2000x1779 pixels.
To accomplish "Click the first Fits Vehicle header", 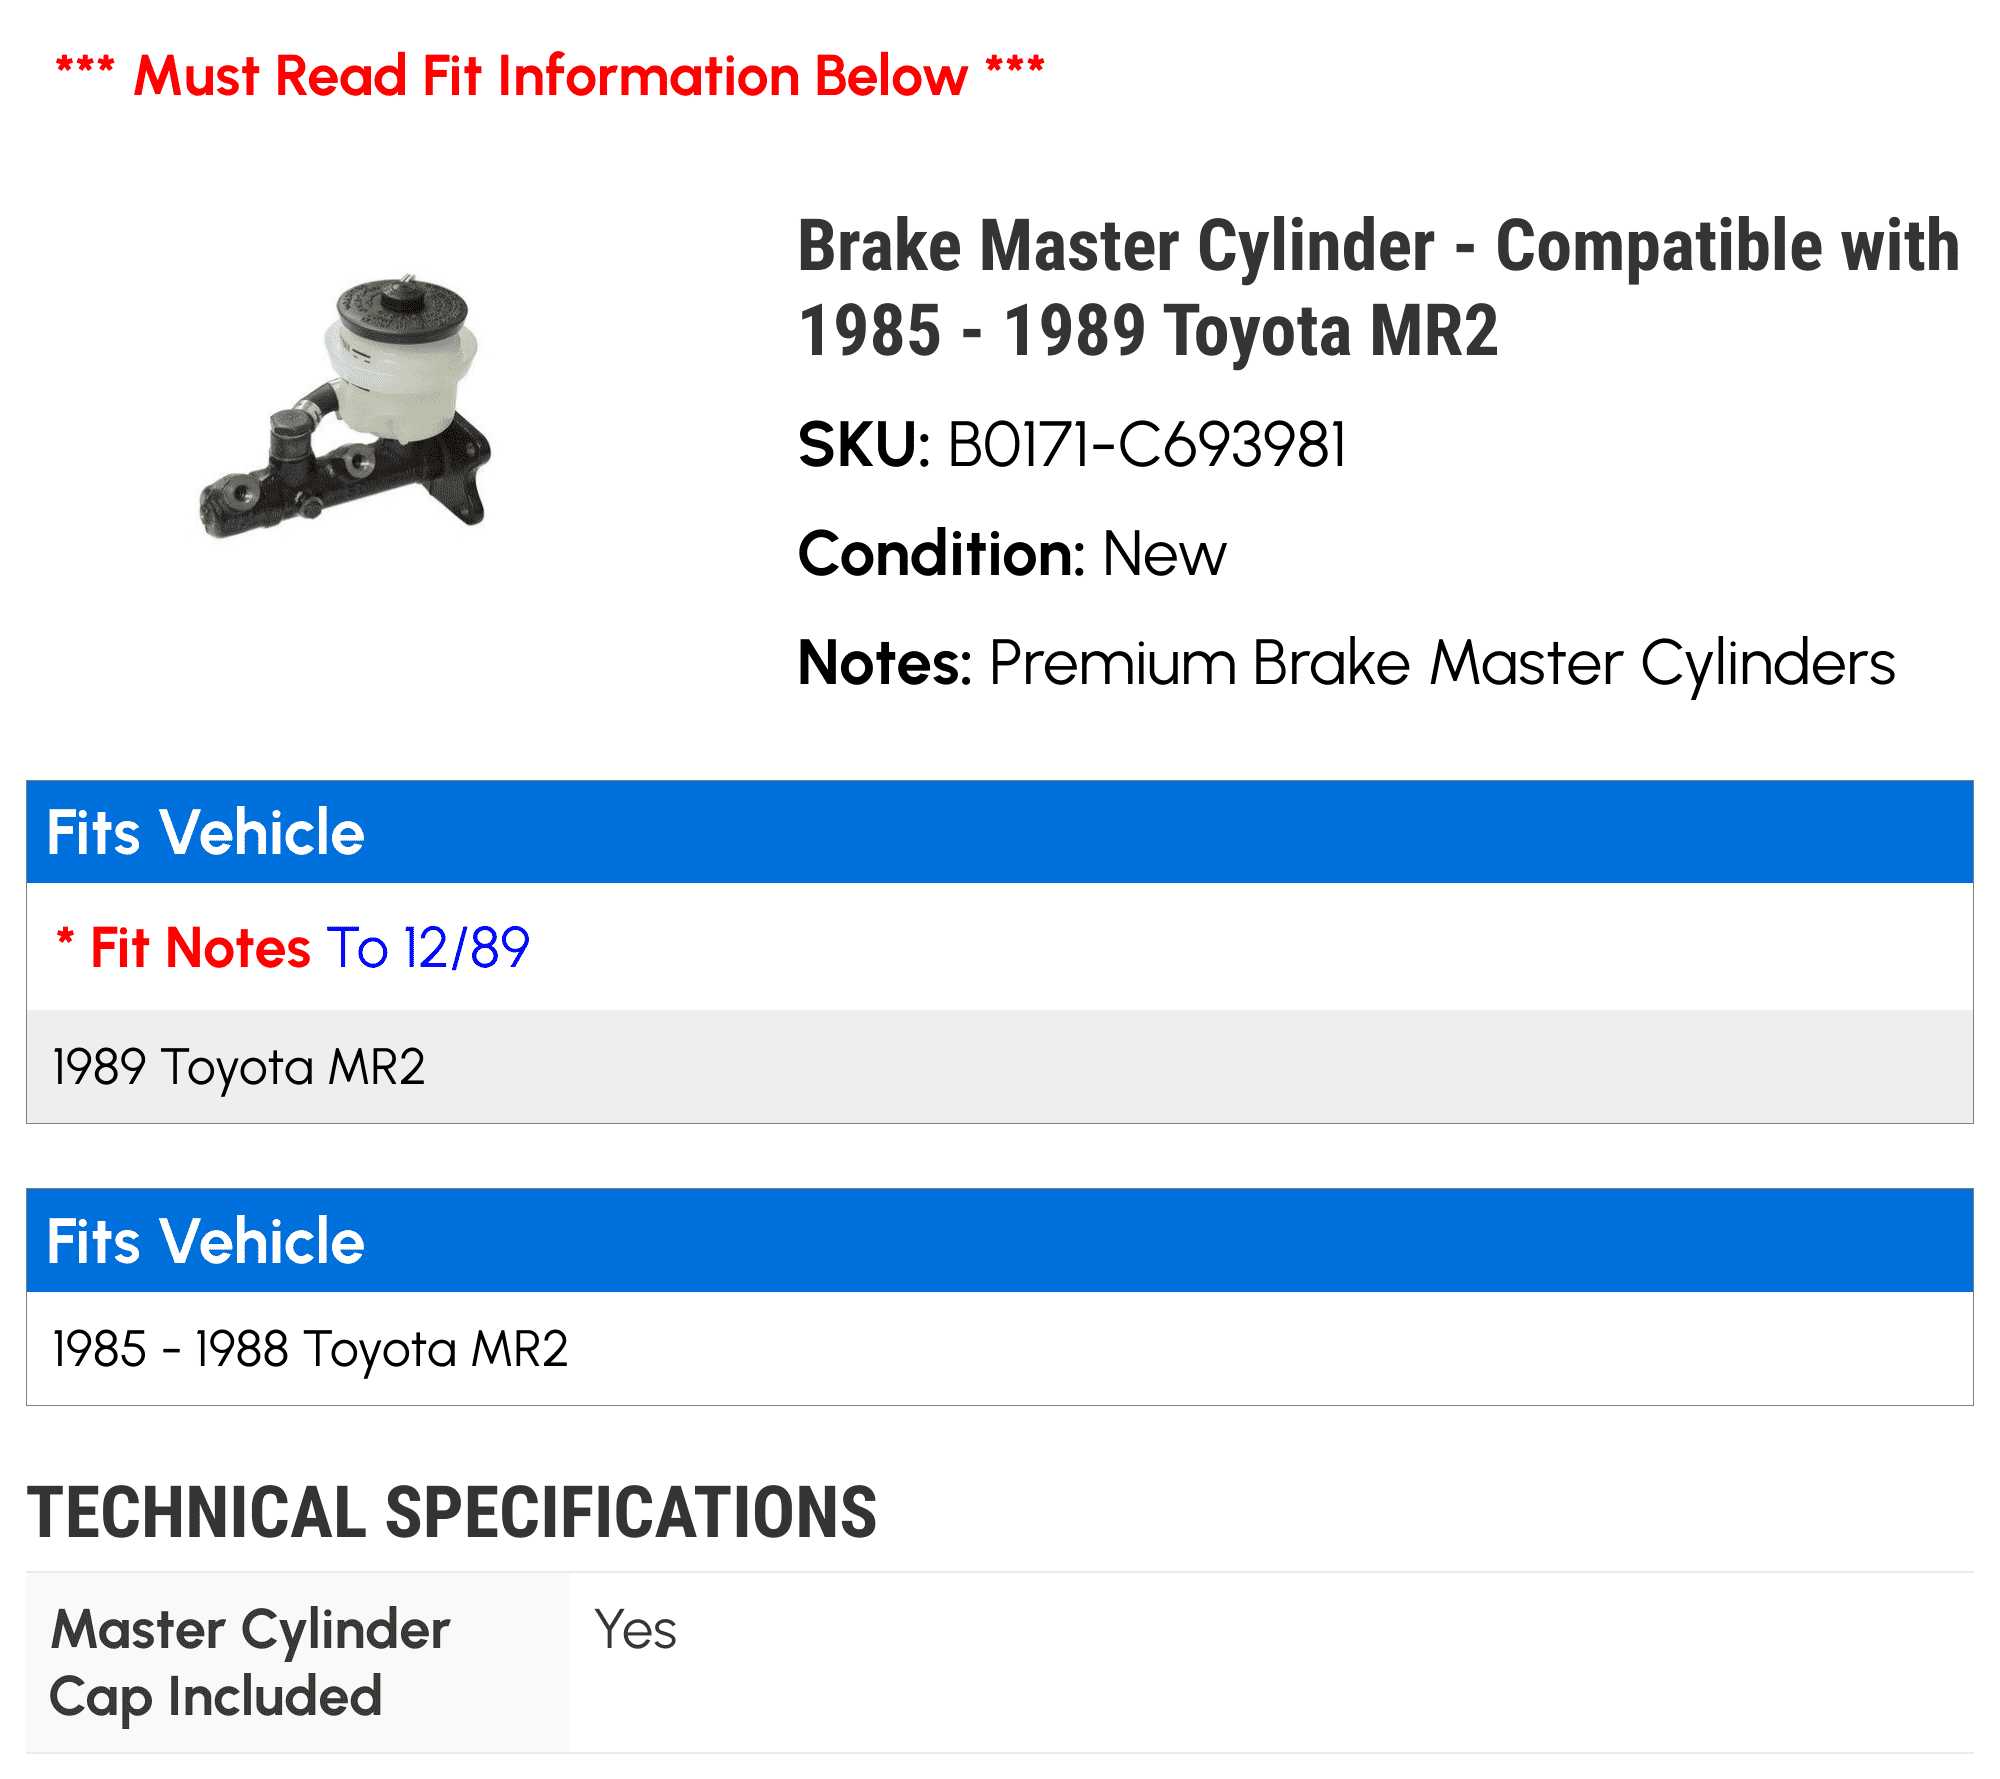I will tap(206, 832).
